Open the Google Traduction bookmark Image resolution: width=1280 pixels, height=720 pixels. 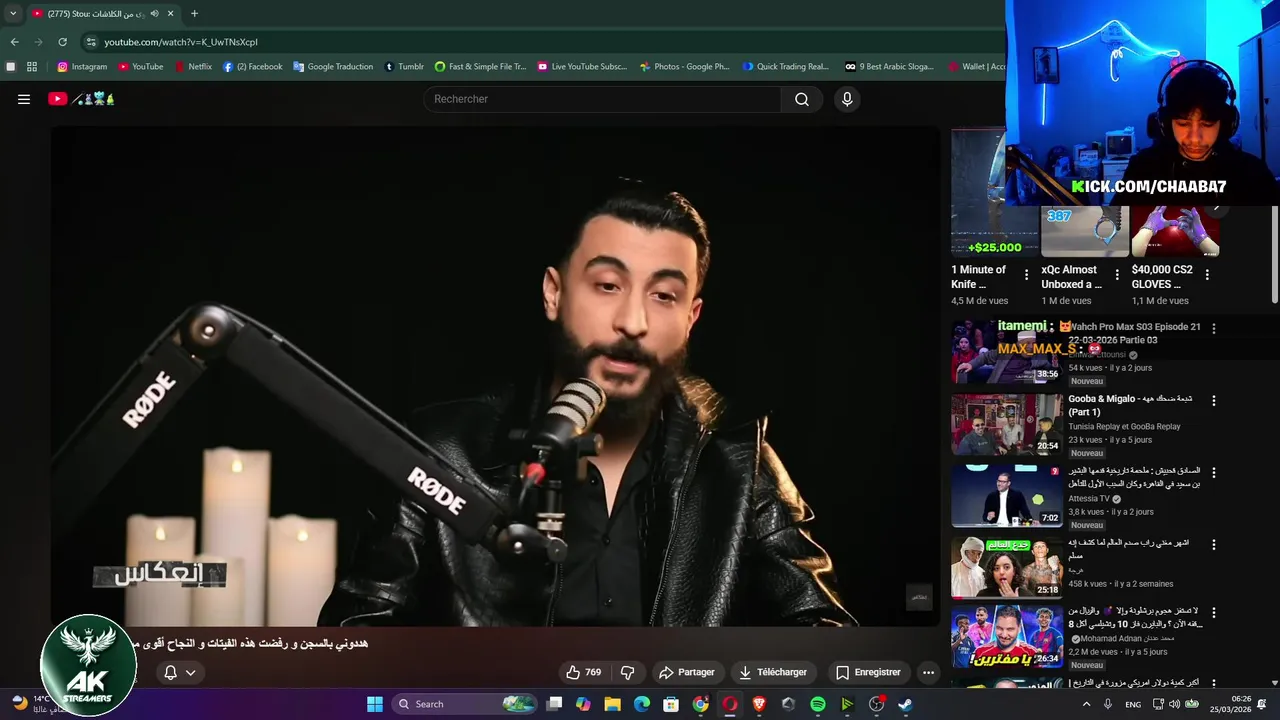click(x=332, y=67)
